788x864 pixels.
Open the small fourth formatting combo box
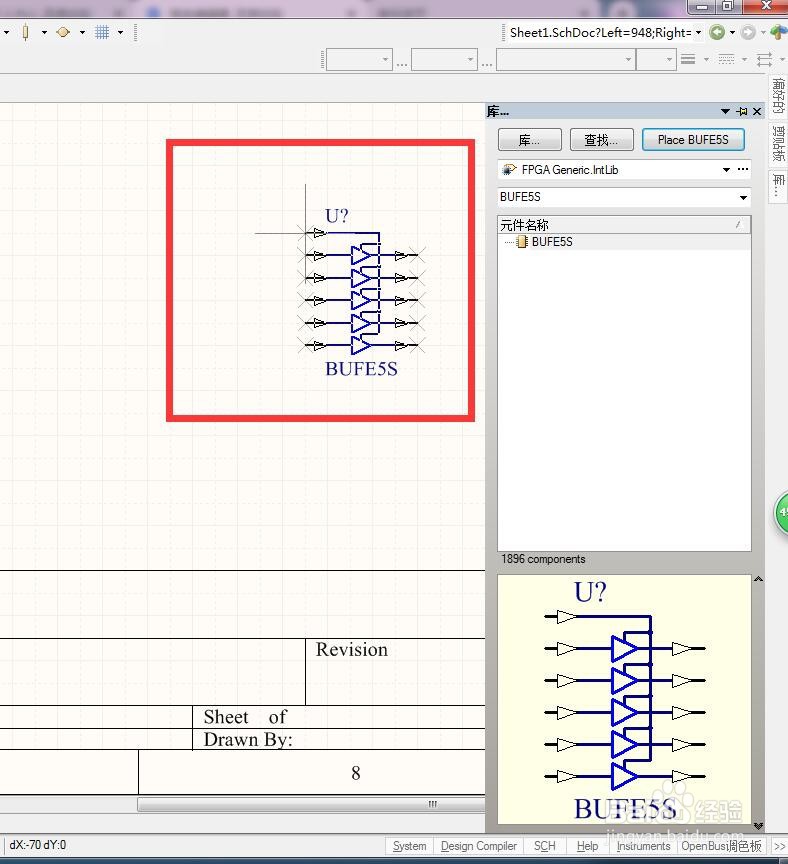[x=656, y=60]
